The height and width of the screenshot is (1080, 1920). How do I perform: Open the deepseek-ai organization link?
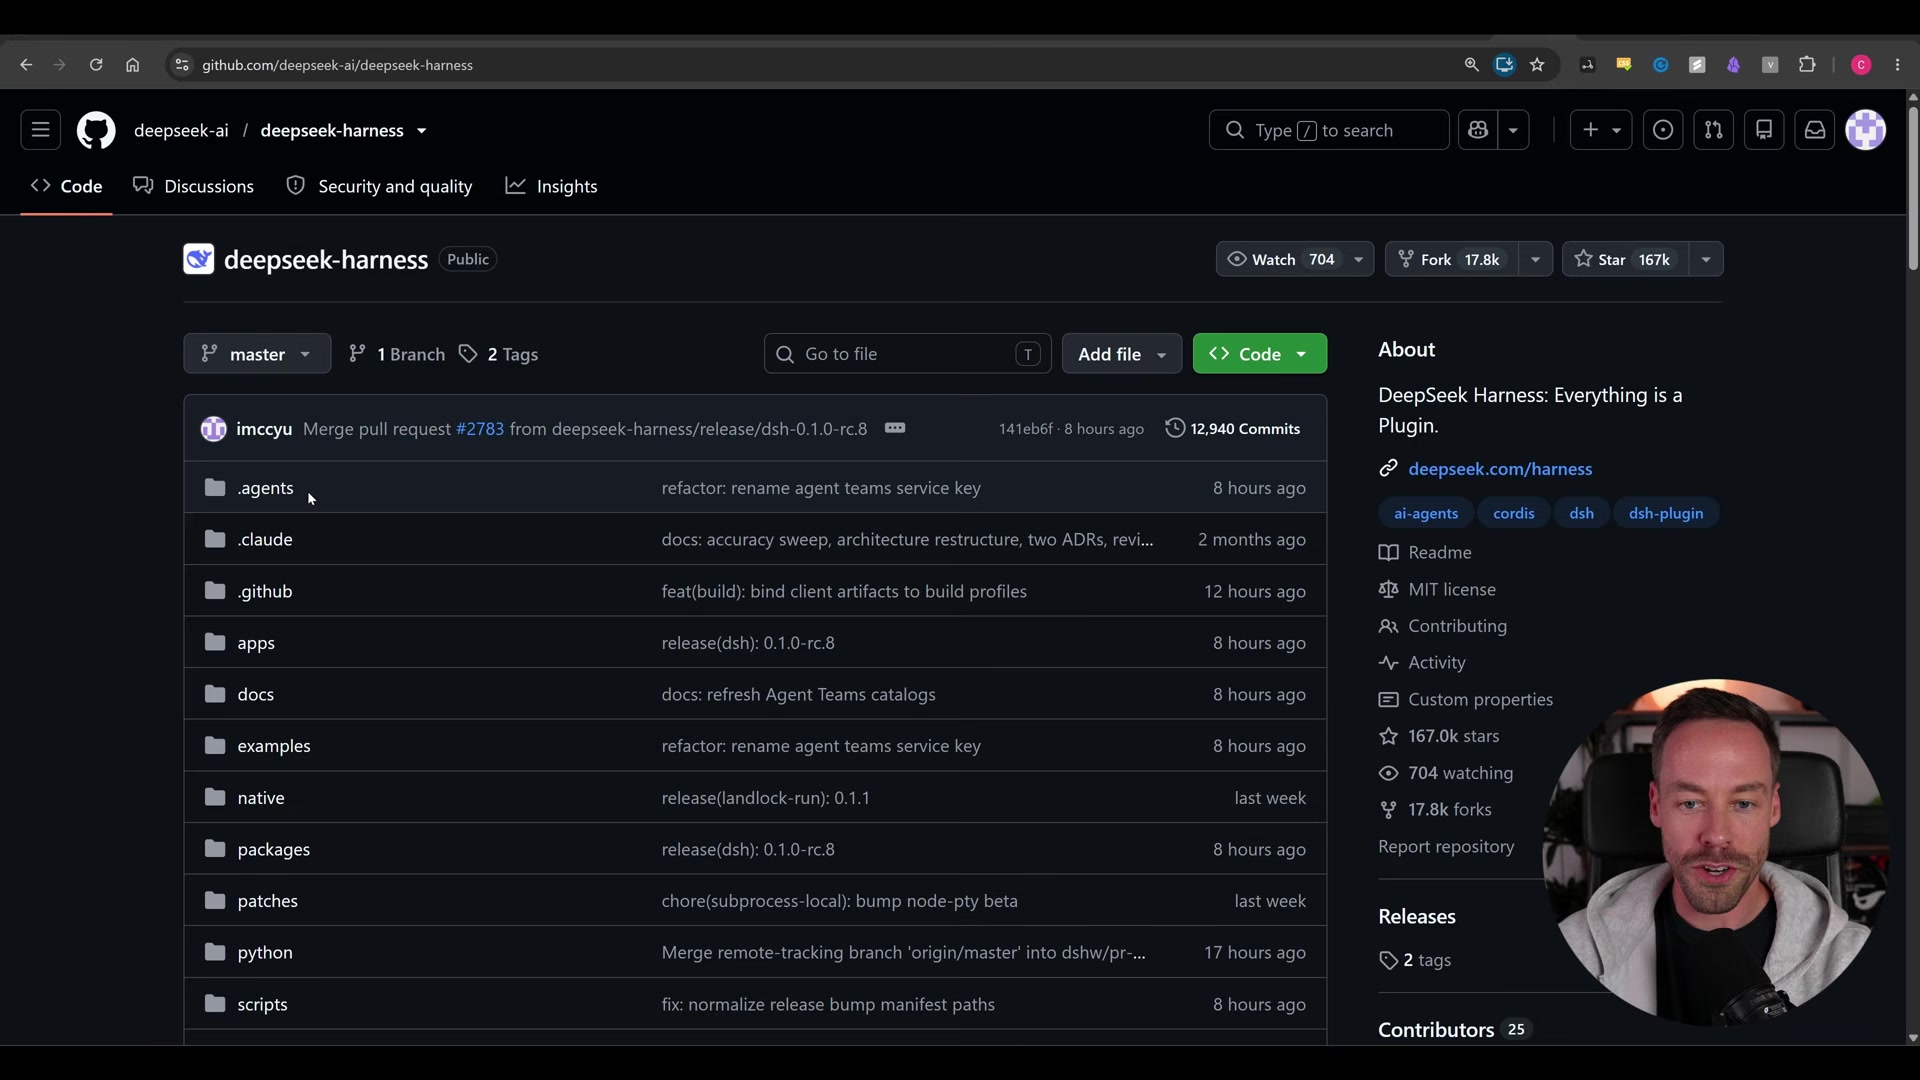pyautogui.click(x=181, y=131)
